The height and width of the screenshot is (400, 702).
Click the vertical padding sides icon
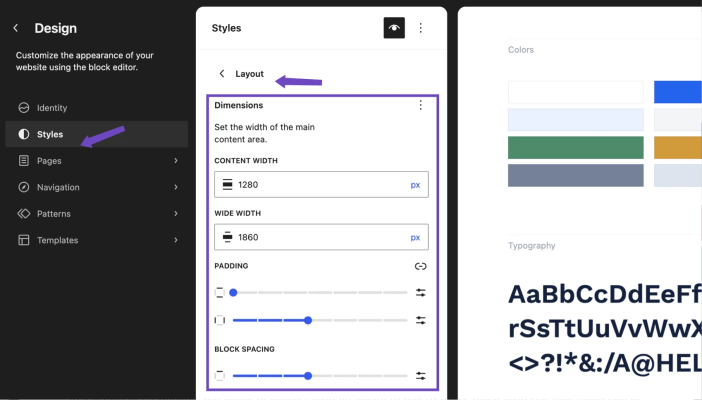coord(219,293)
